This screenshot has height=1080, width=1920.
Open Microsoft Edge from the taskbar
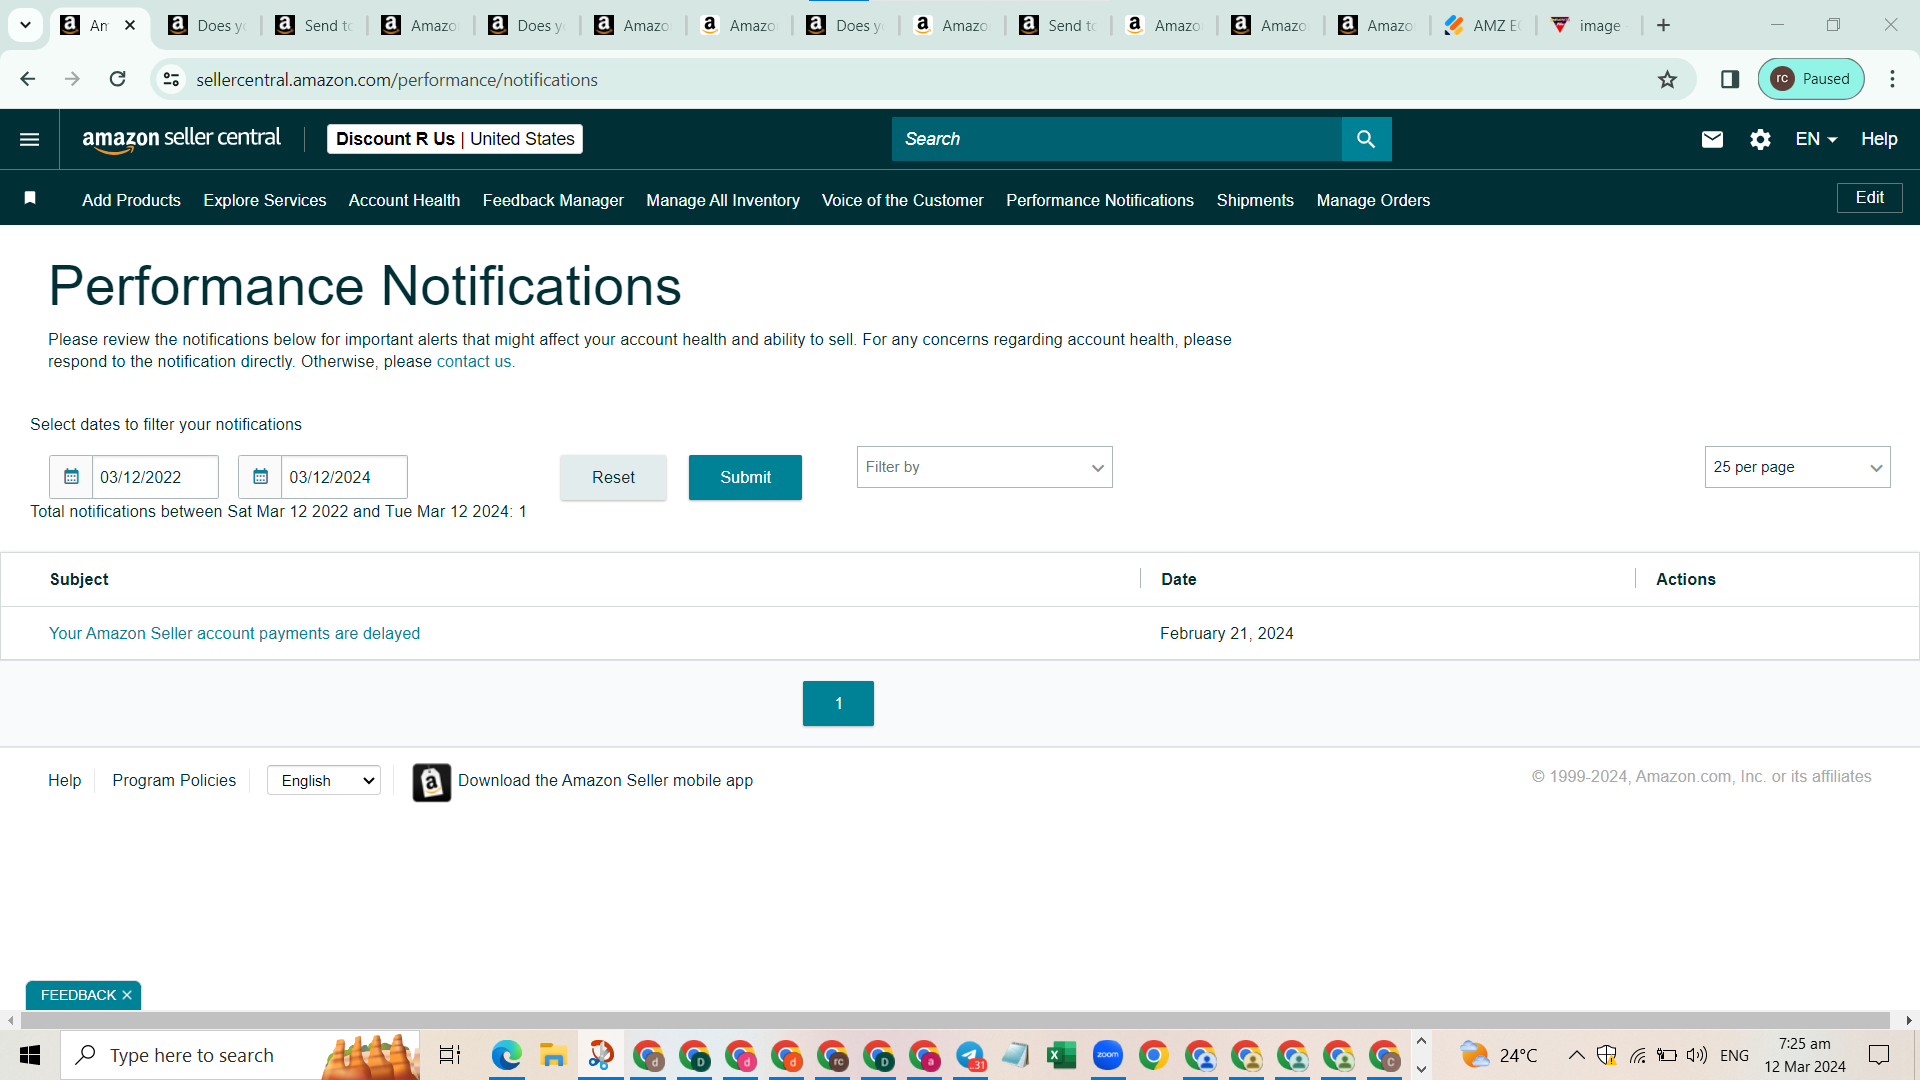click(x=507, y=1055)
